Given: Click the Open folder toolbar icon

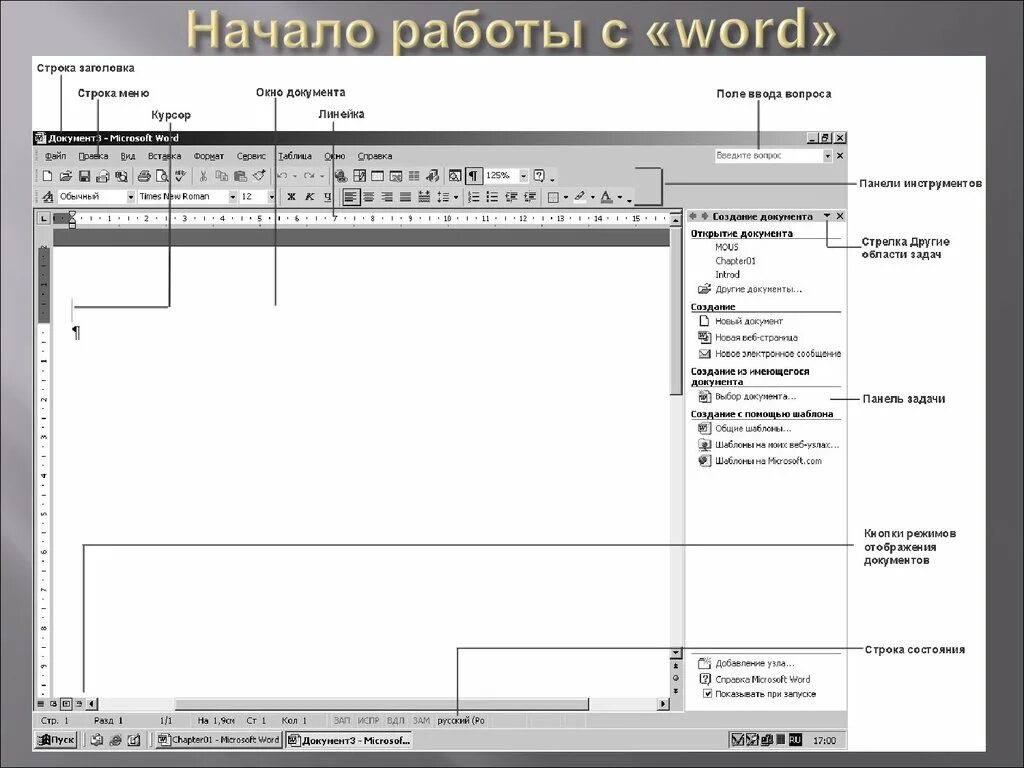Looking at the screenshot, I should coord(65,176).
